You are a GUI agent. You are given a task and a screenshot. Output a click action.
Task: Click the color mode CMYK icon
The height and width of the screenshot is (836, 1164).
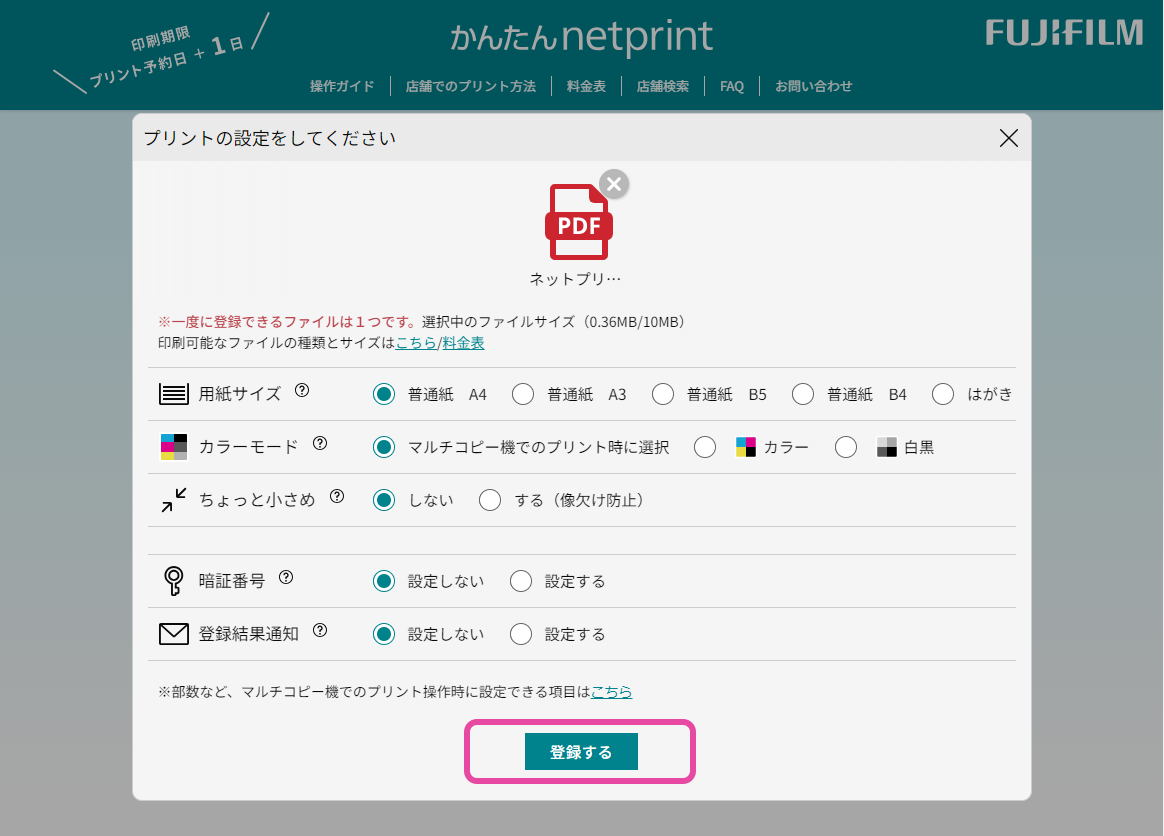point(174,447)
